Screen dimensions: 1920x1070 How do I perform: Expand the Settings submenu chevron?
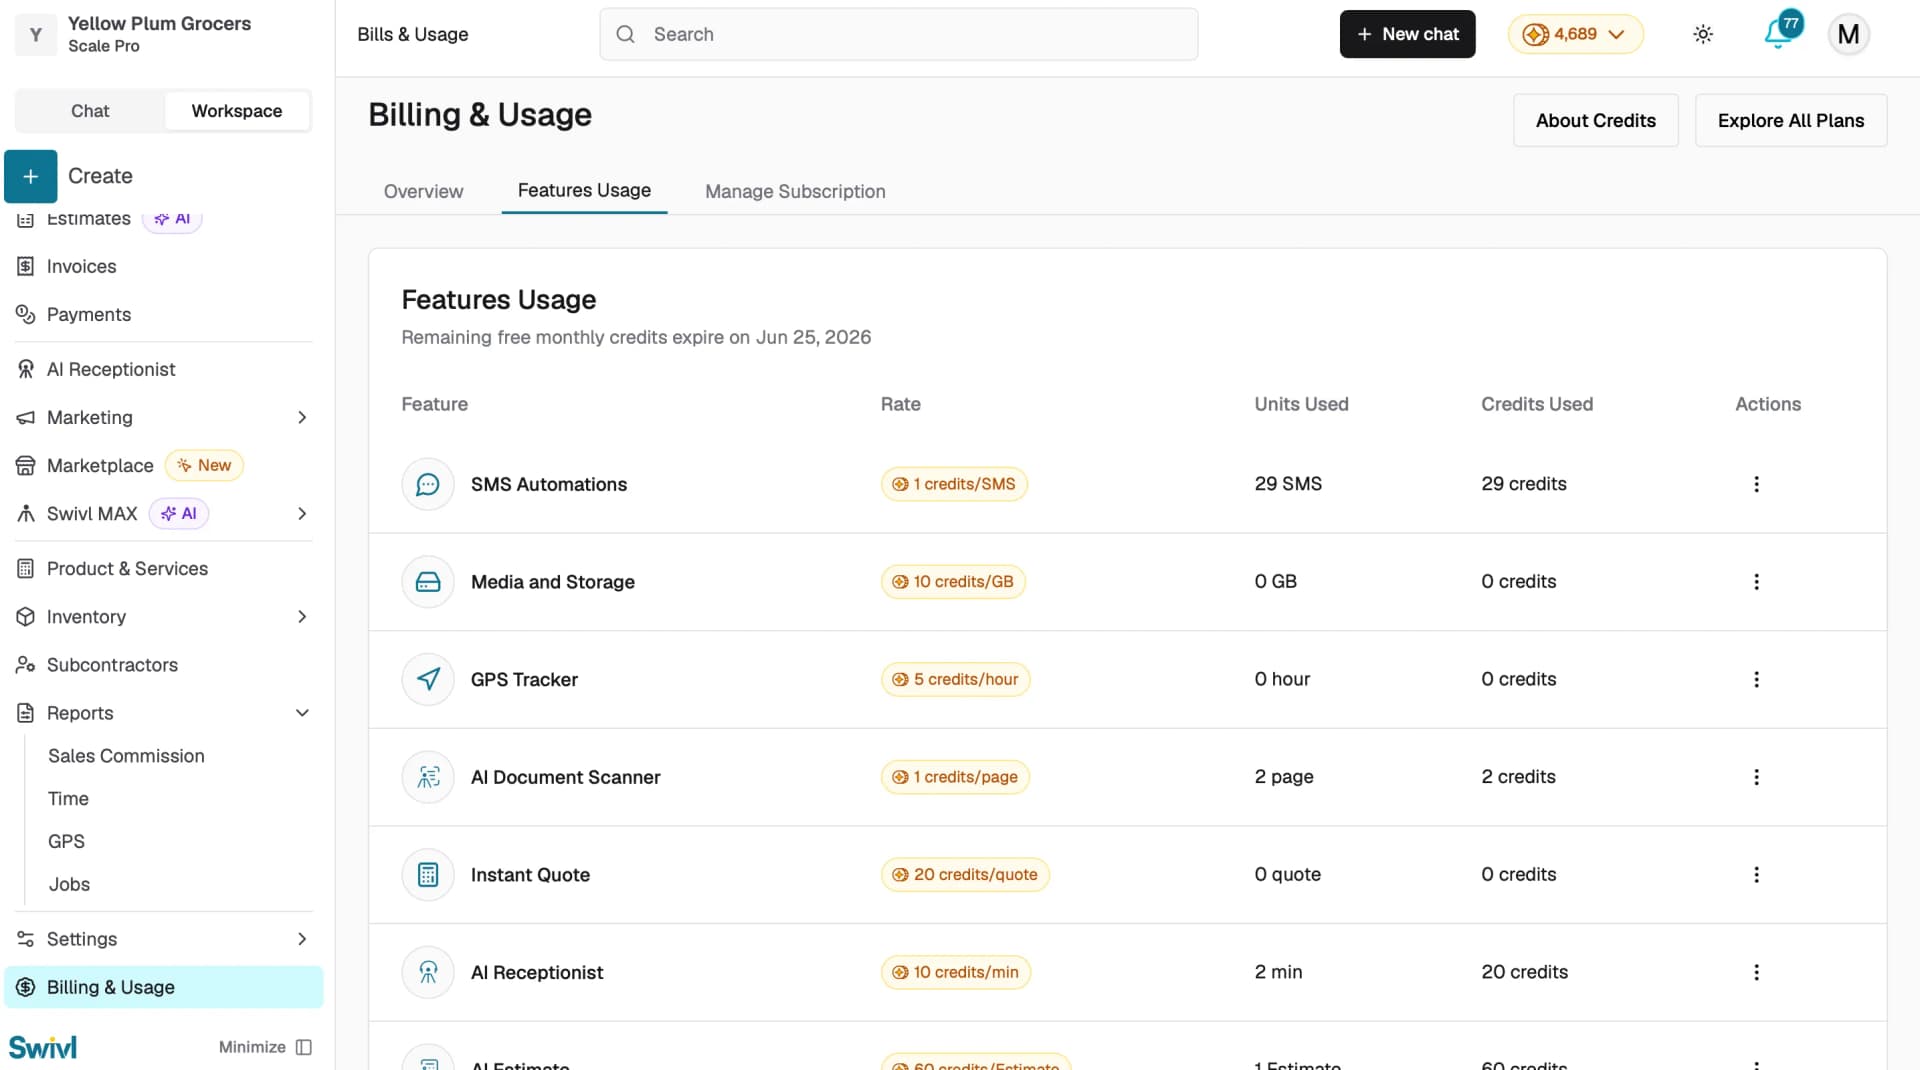302,939
